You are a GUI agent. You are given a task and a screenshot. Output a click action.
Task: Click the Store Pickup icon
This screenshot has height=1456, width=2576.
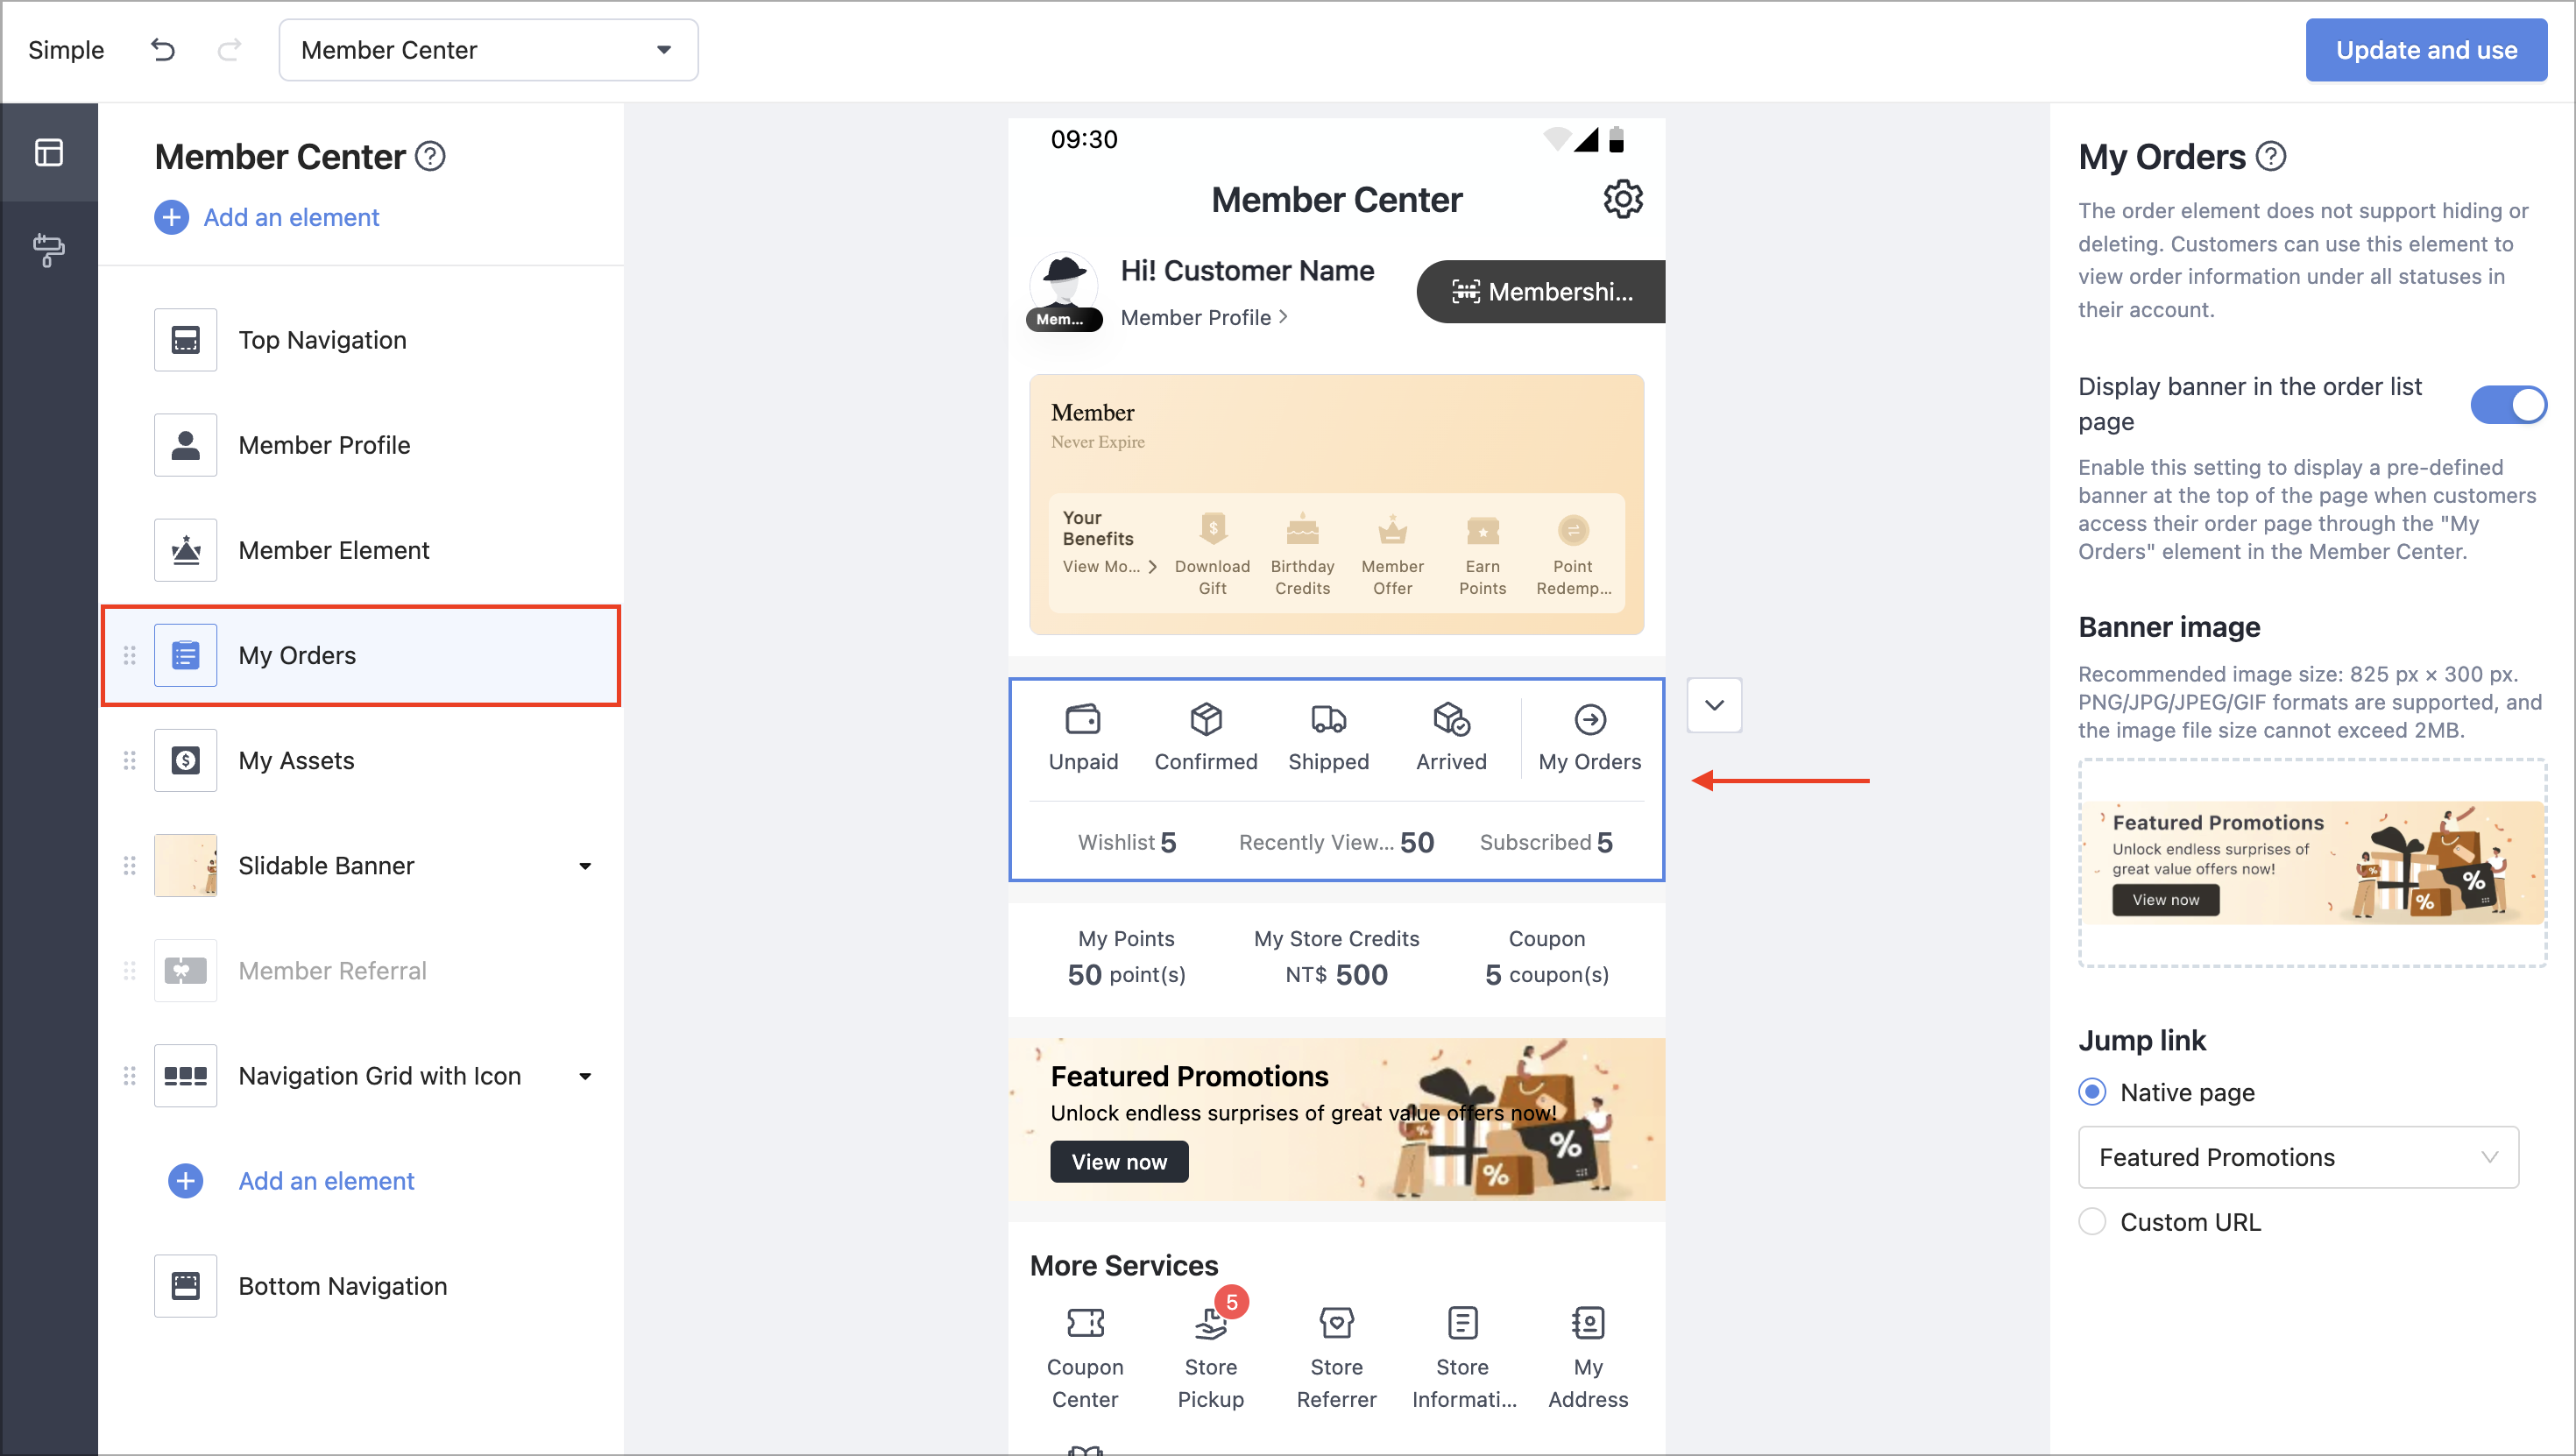tap(1210, 1324)
